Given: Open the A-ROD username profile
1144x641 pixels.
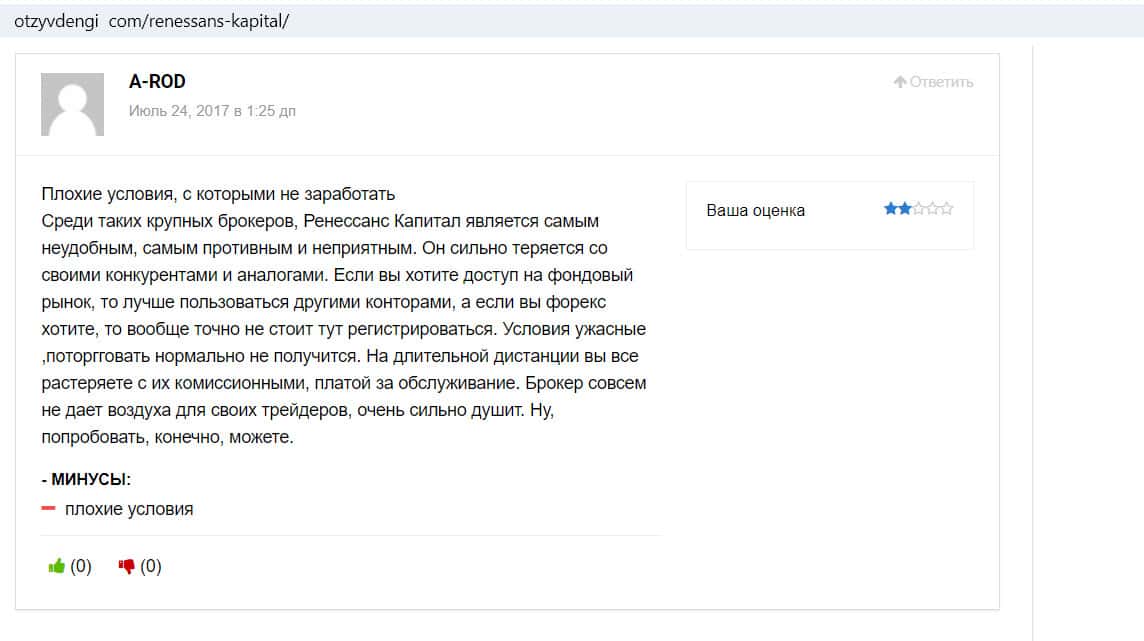Looking at the screenshot, I should point(157,81).
